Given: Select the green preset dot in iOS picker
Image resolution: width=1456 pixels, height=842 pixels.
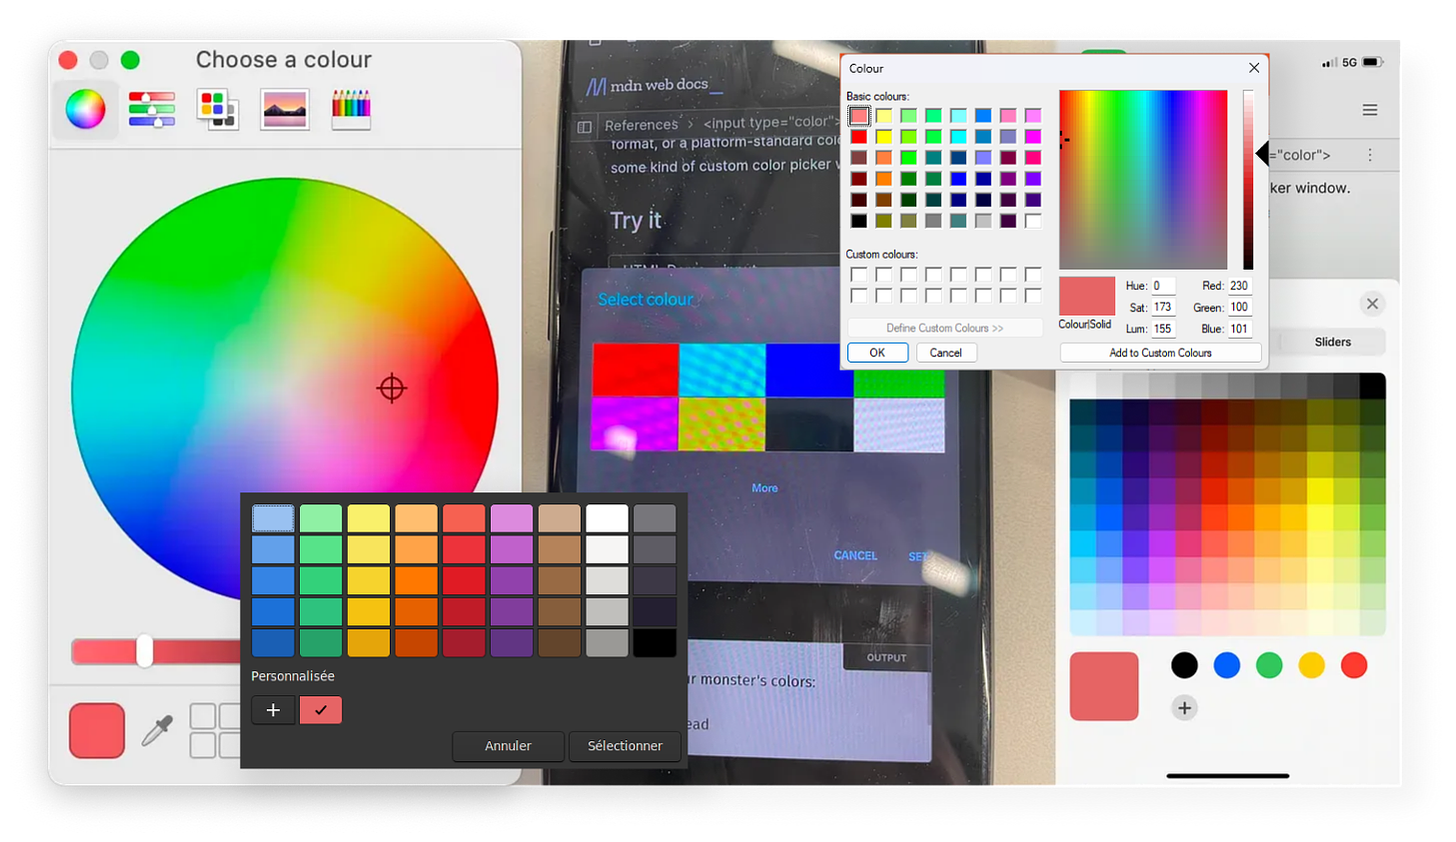Looking at the screenshot, I should click(x=1269, y=665).
